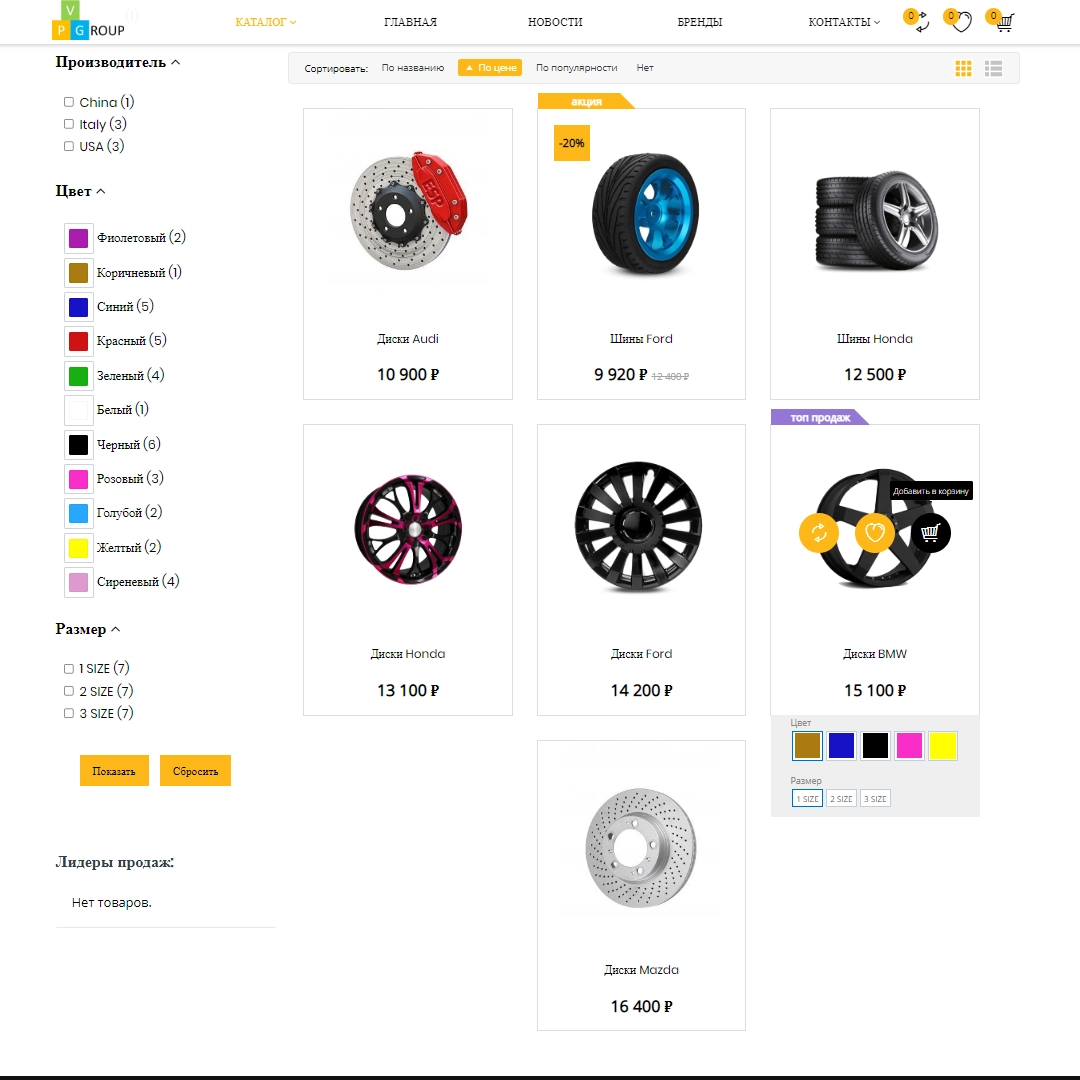Add Диски BMW to cart via cart icon
The height and width of the screenshot is (1080, 1080).
tap(931, 533)
